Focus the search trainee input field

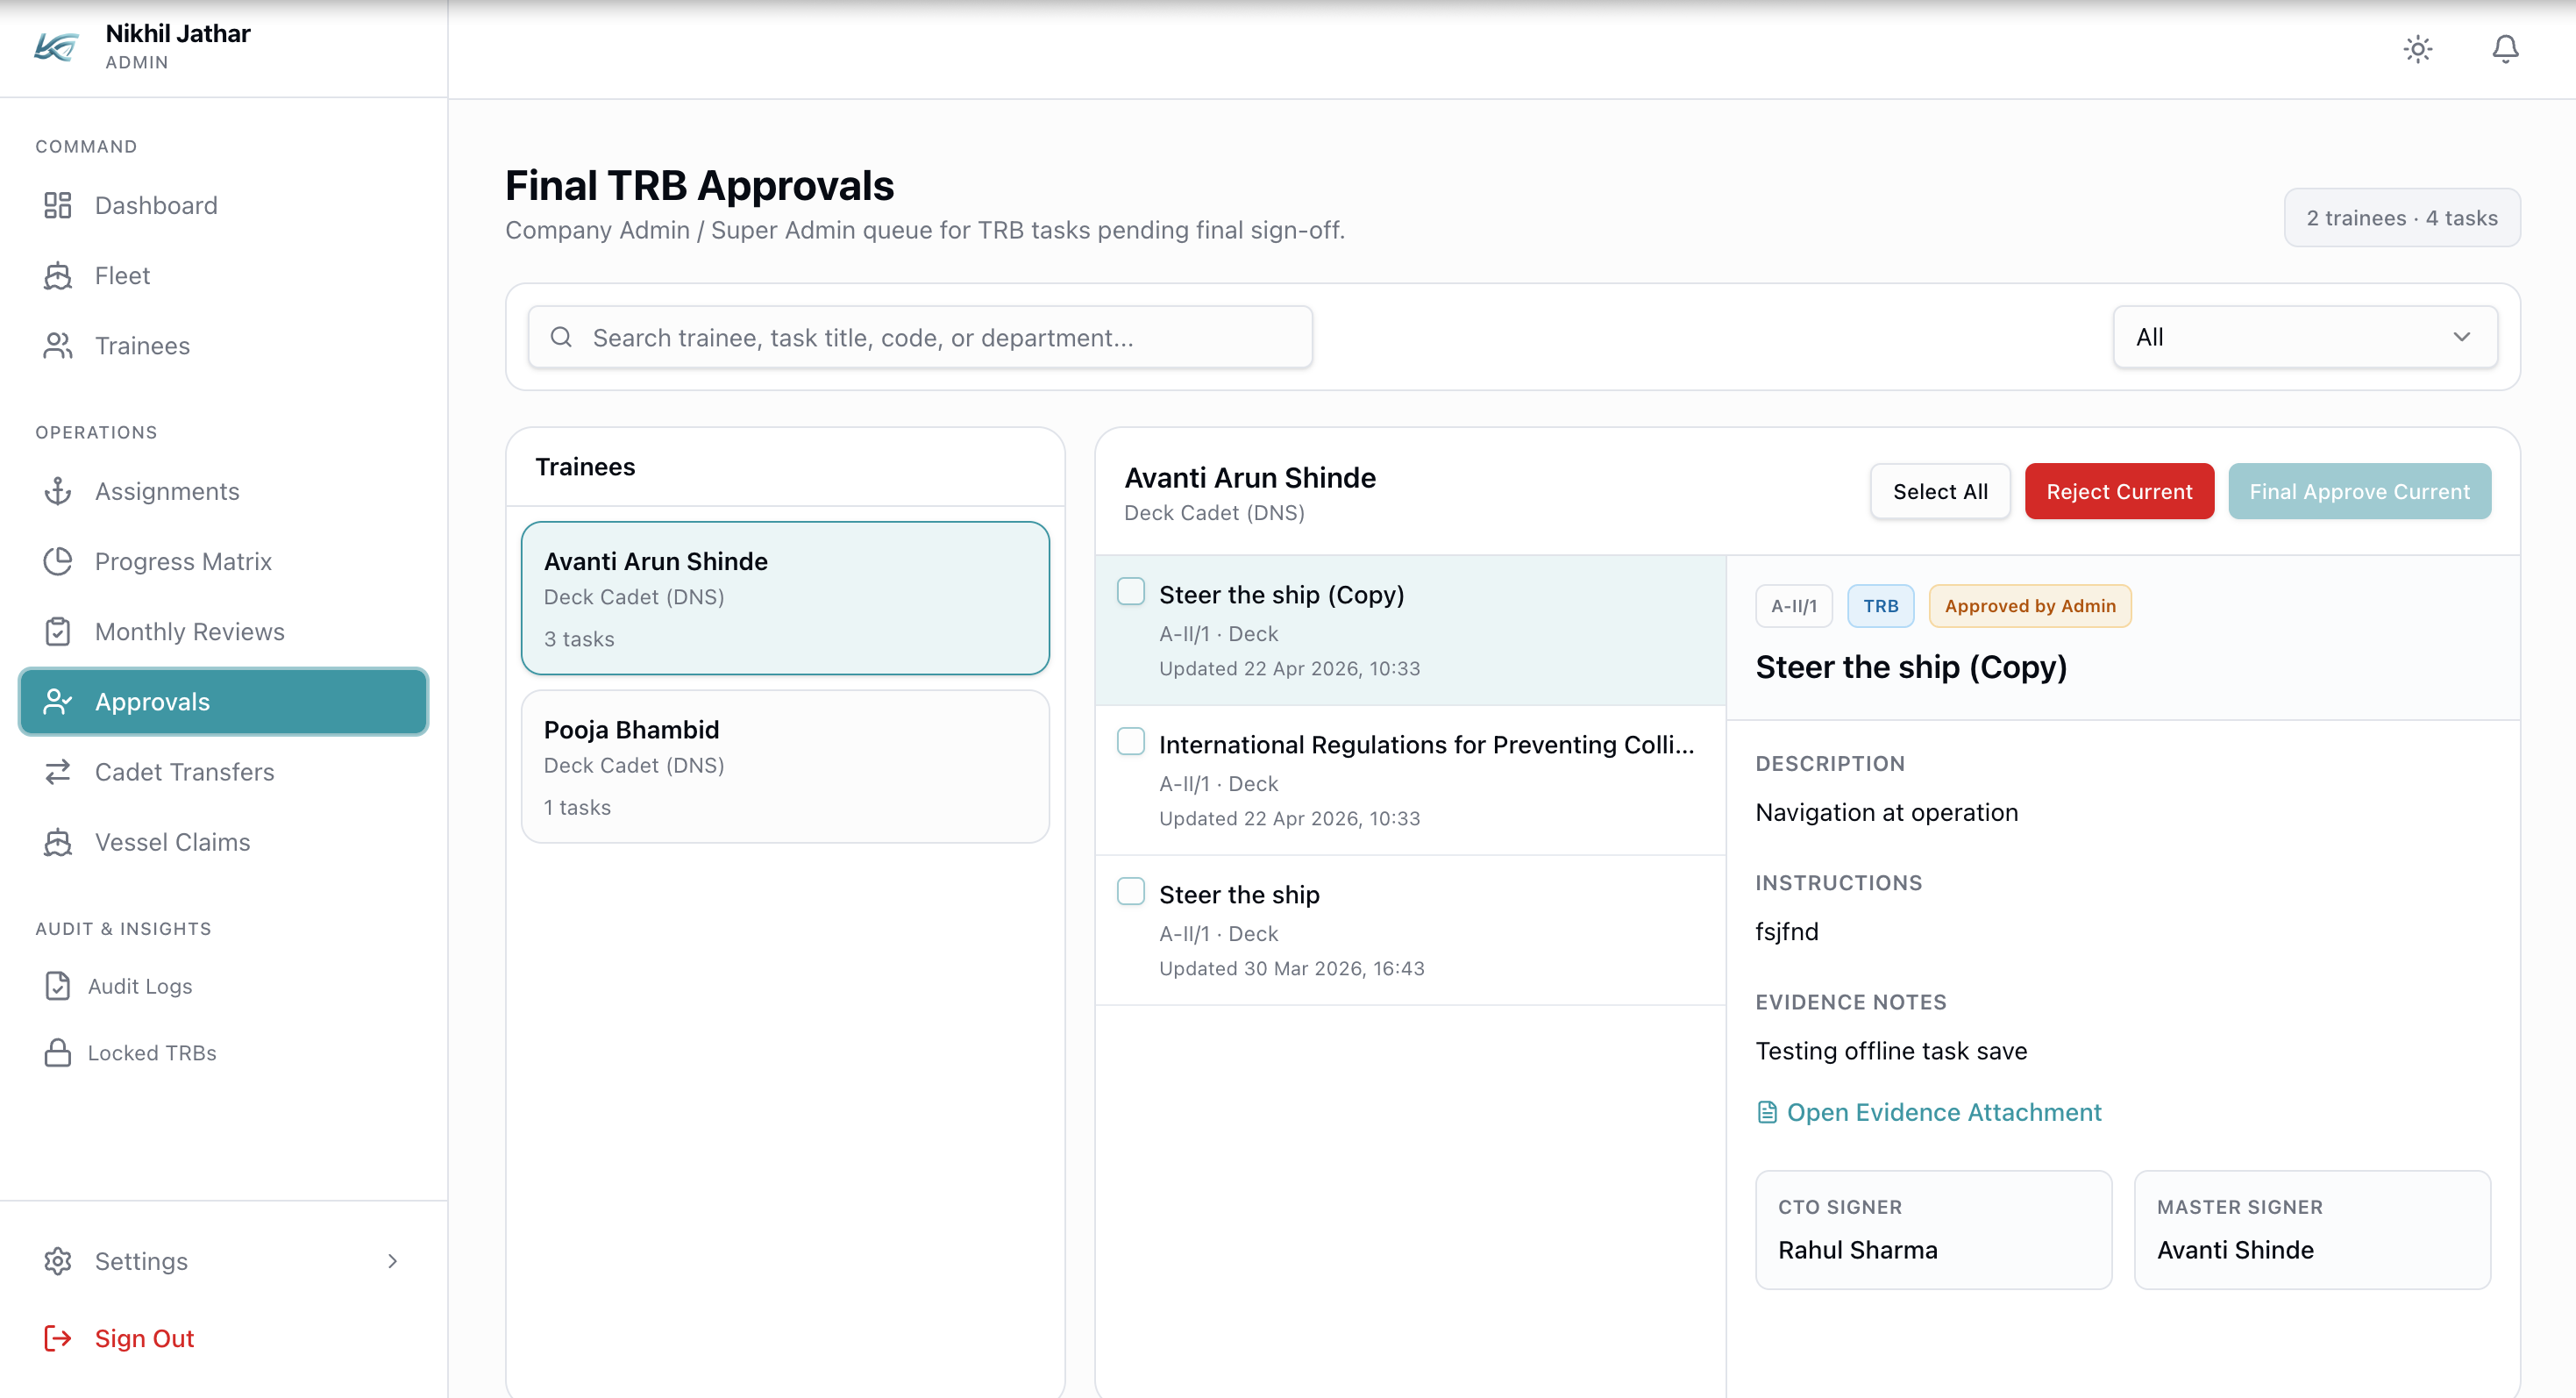(x=920, y=337)
